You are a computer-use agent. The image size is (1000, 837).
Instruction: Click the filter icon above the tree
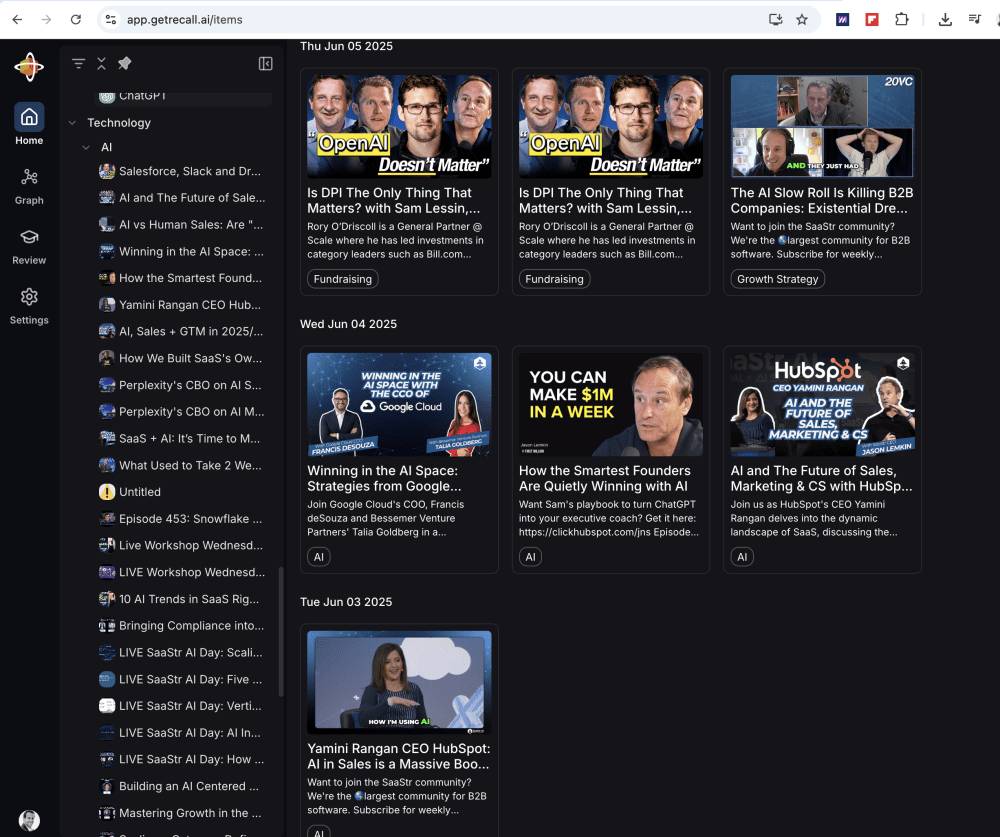(78, 64)
